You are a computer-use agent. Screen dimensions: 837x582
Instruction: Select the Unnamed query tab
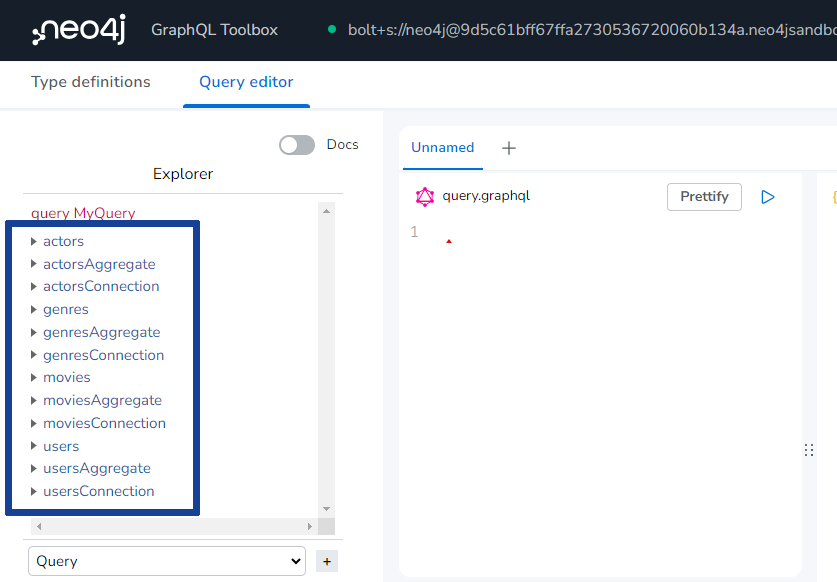(x=442, y=147)
